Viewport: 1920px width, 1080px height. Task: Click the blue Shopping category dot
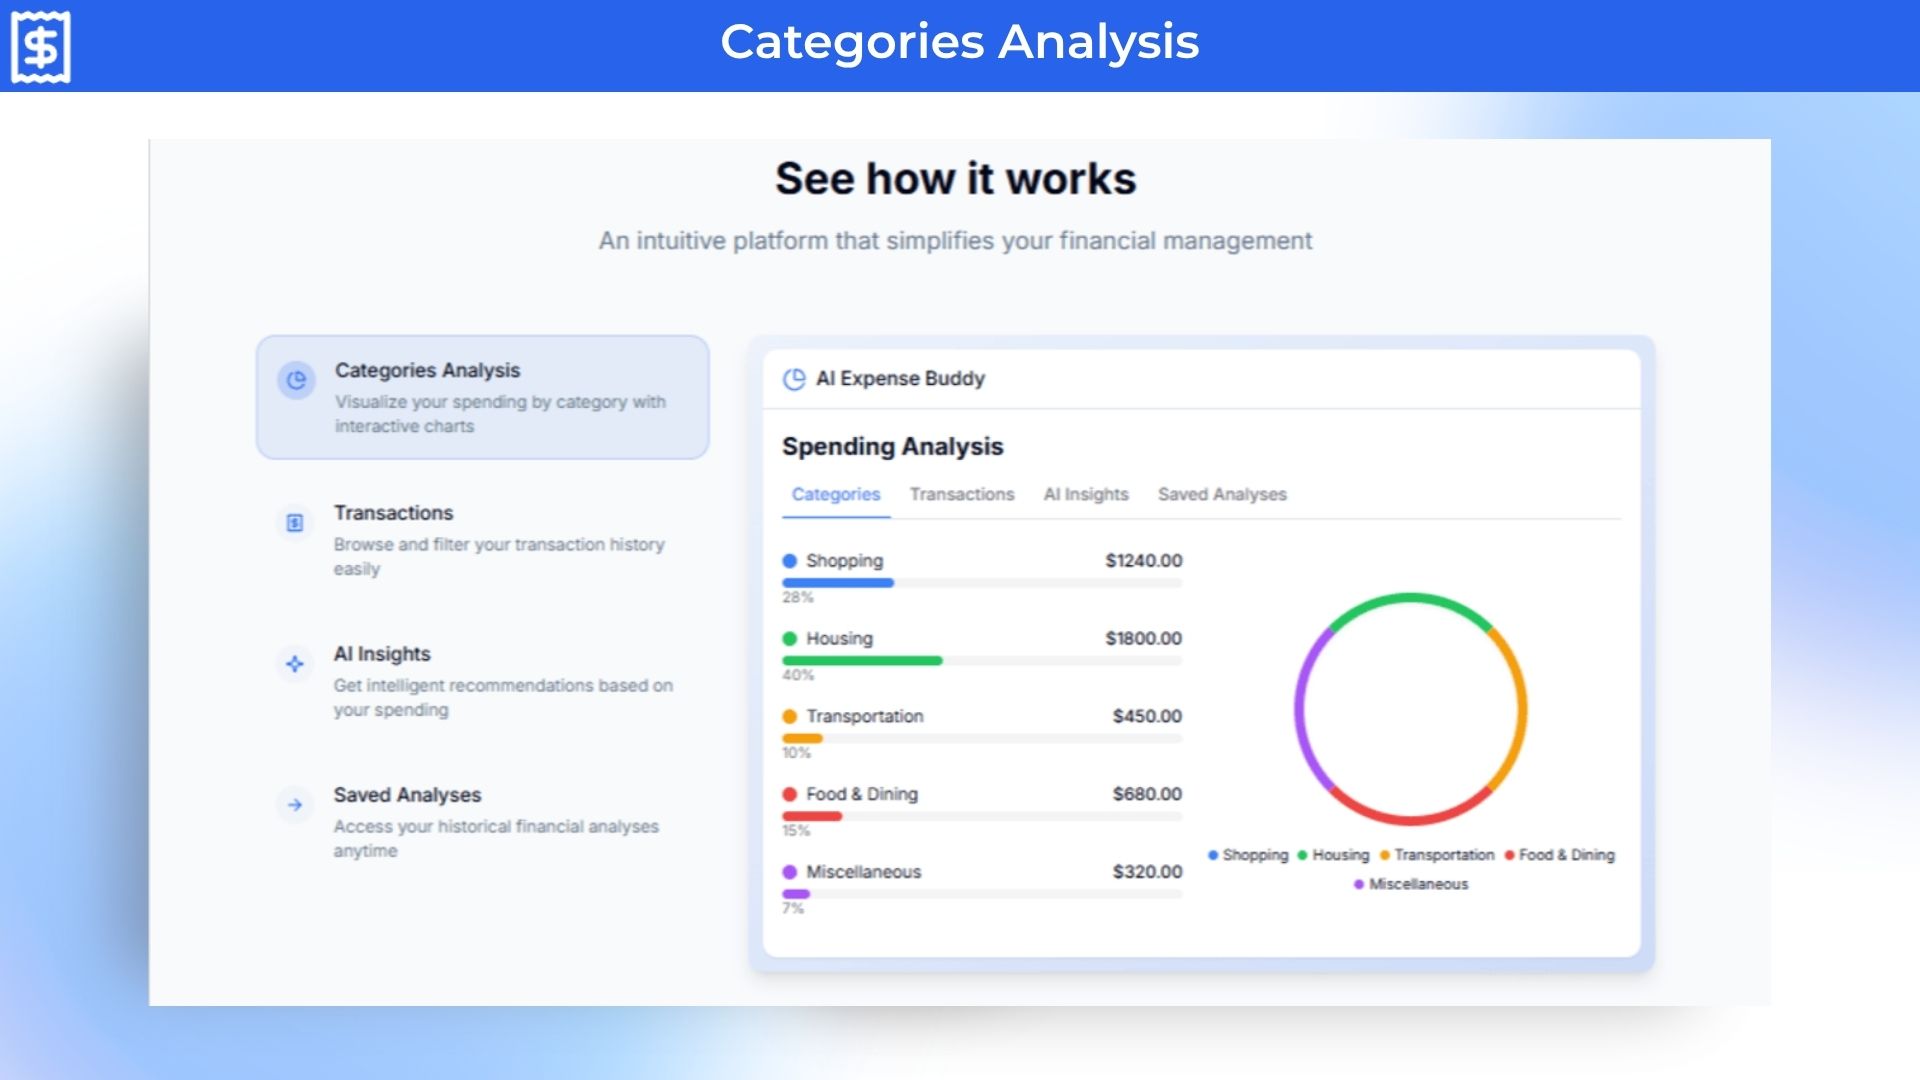click(790, 561)
